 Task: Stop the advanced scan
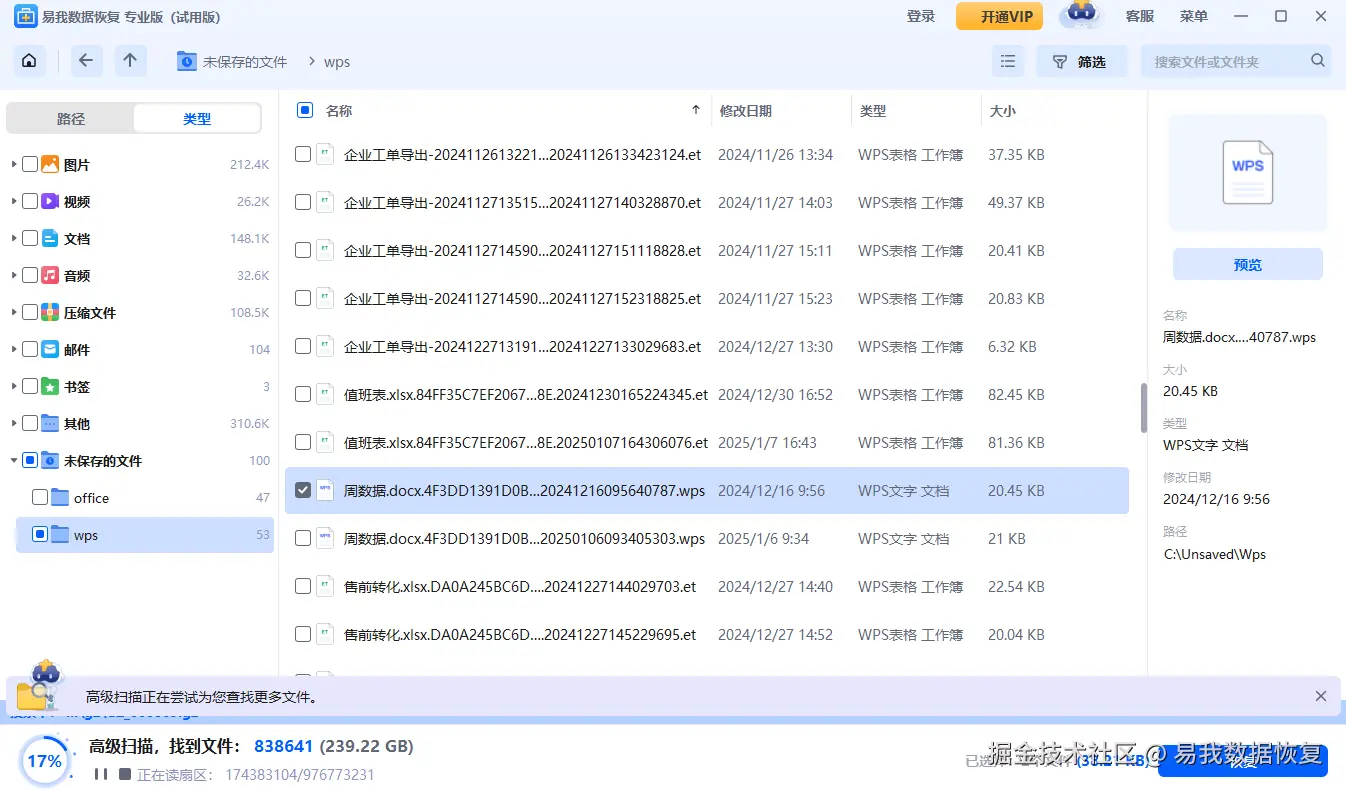click(125, 774)
